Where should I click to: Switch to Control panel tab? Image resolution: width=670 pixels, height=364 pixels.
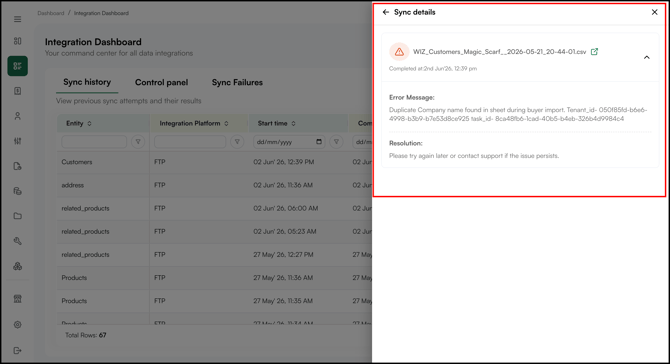click(x=162, y=82)
